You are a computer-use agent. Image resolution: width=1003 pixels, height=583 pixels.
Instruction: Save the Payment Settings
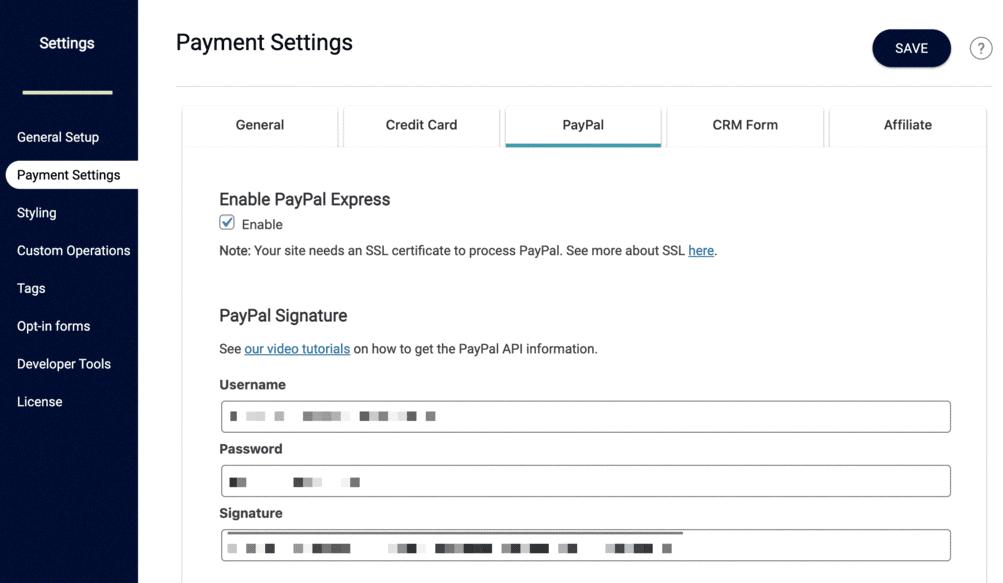(910, 47)
